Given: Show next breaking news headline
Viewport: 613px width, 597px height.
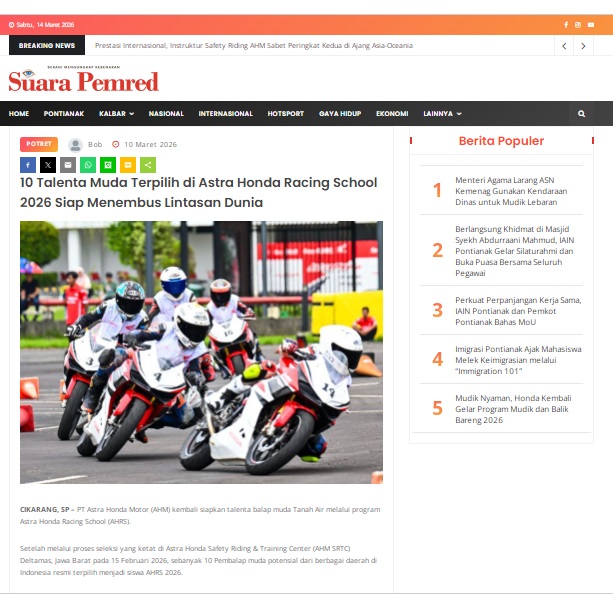Looking at the screenshot, I should pos(585,46).
